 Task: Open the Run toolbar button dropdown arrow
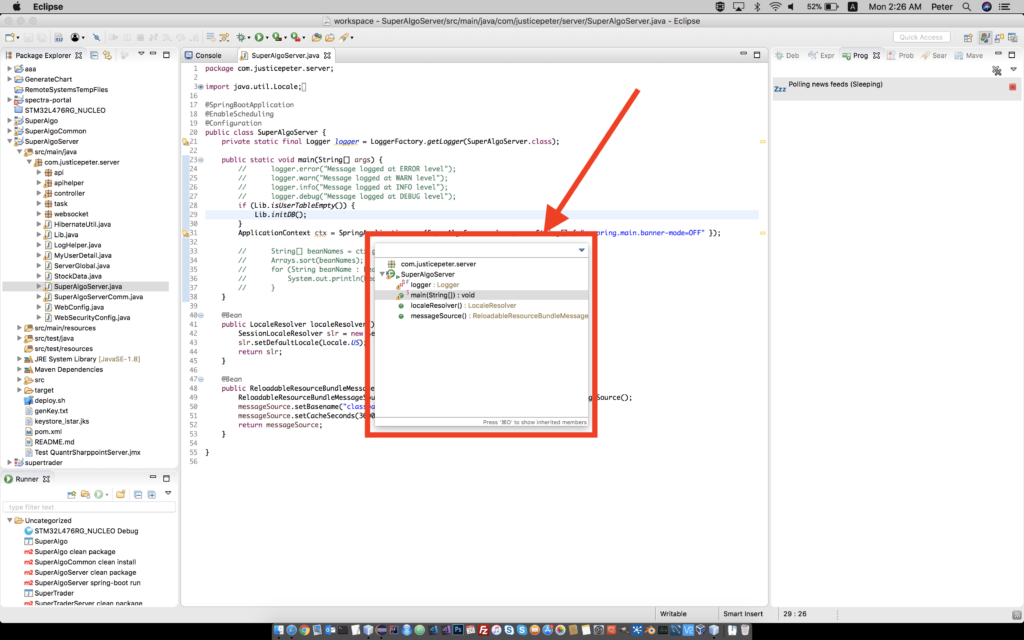click(x=266, y=38)
